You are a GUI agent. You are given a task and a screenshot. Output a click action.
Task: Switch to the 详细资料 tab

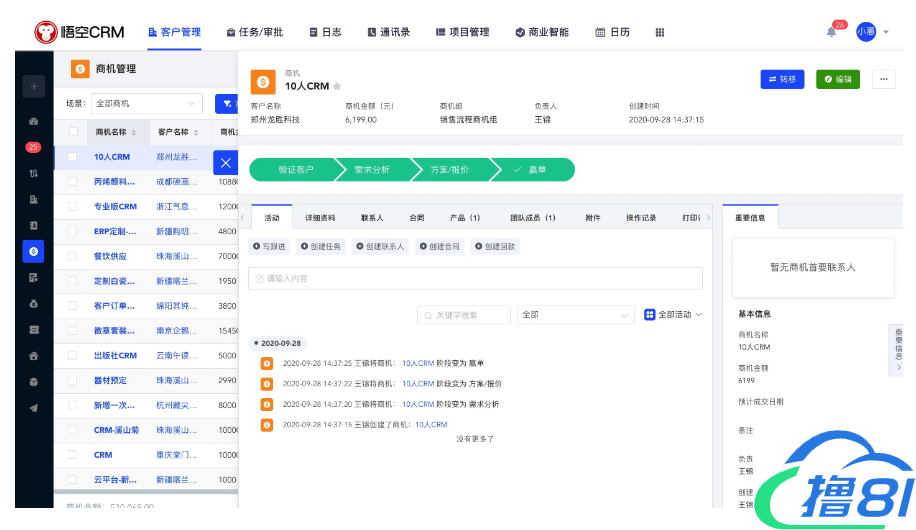pyautogui.click(x=320, y=217)
